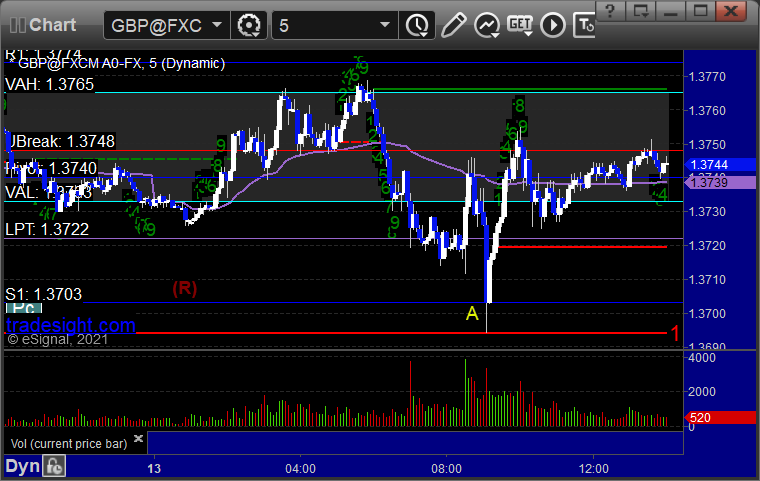This screenshot has width=760, height=481.
Task: Click the Pc label box
Action: [24, 308]
